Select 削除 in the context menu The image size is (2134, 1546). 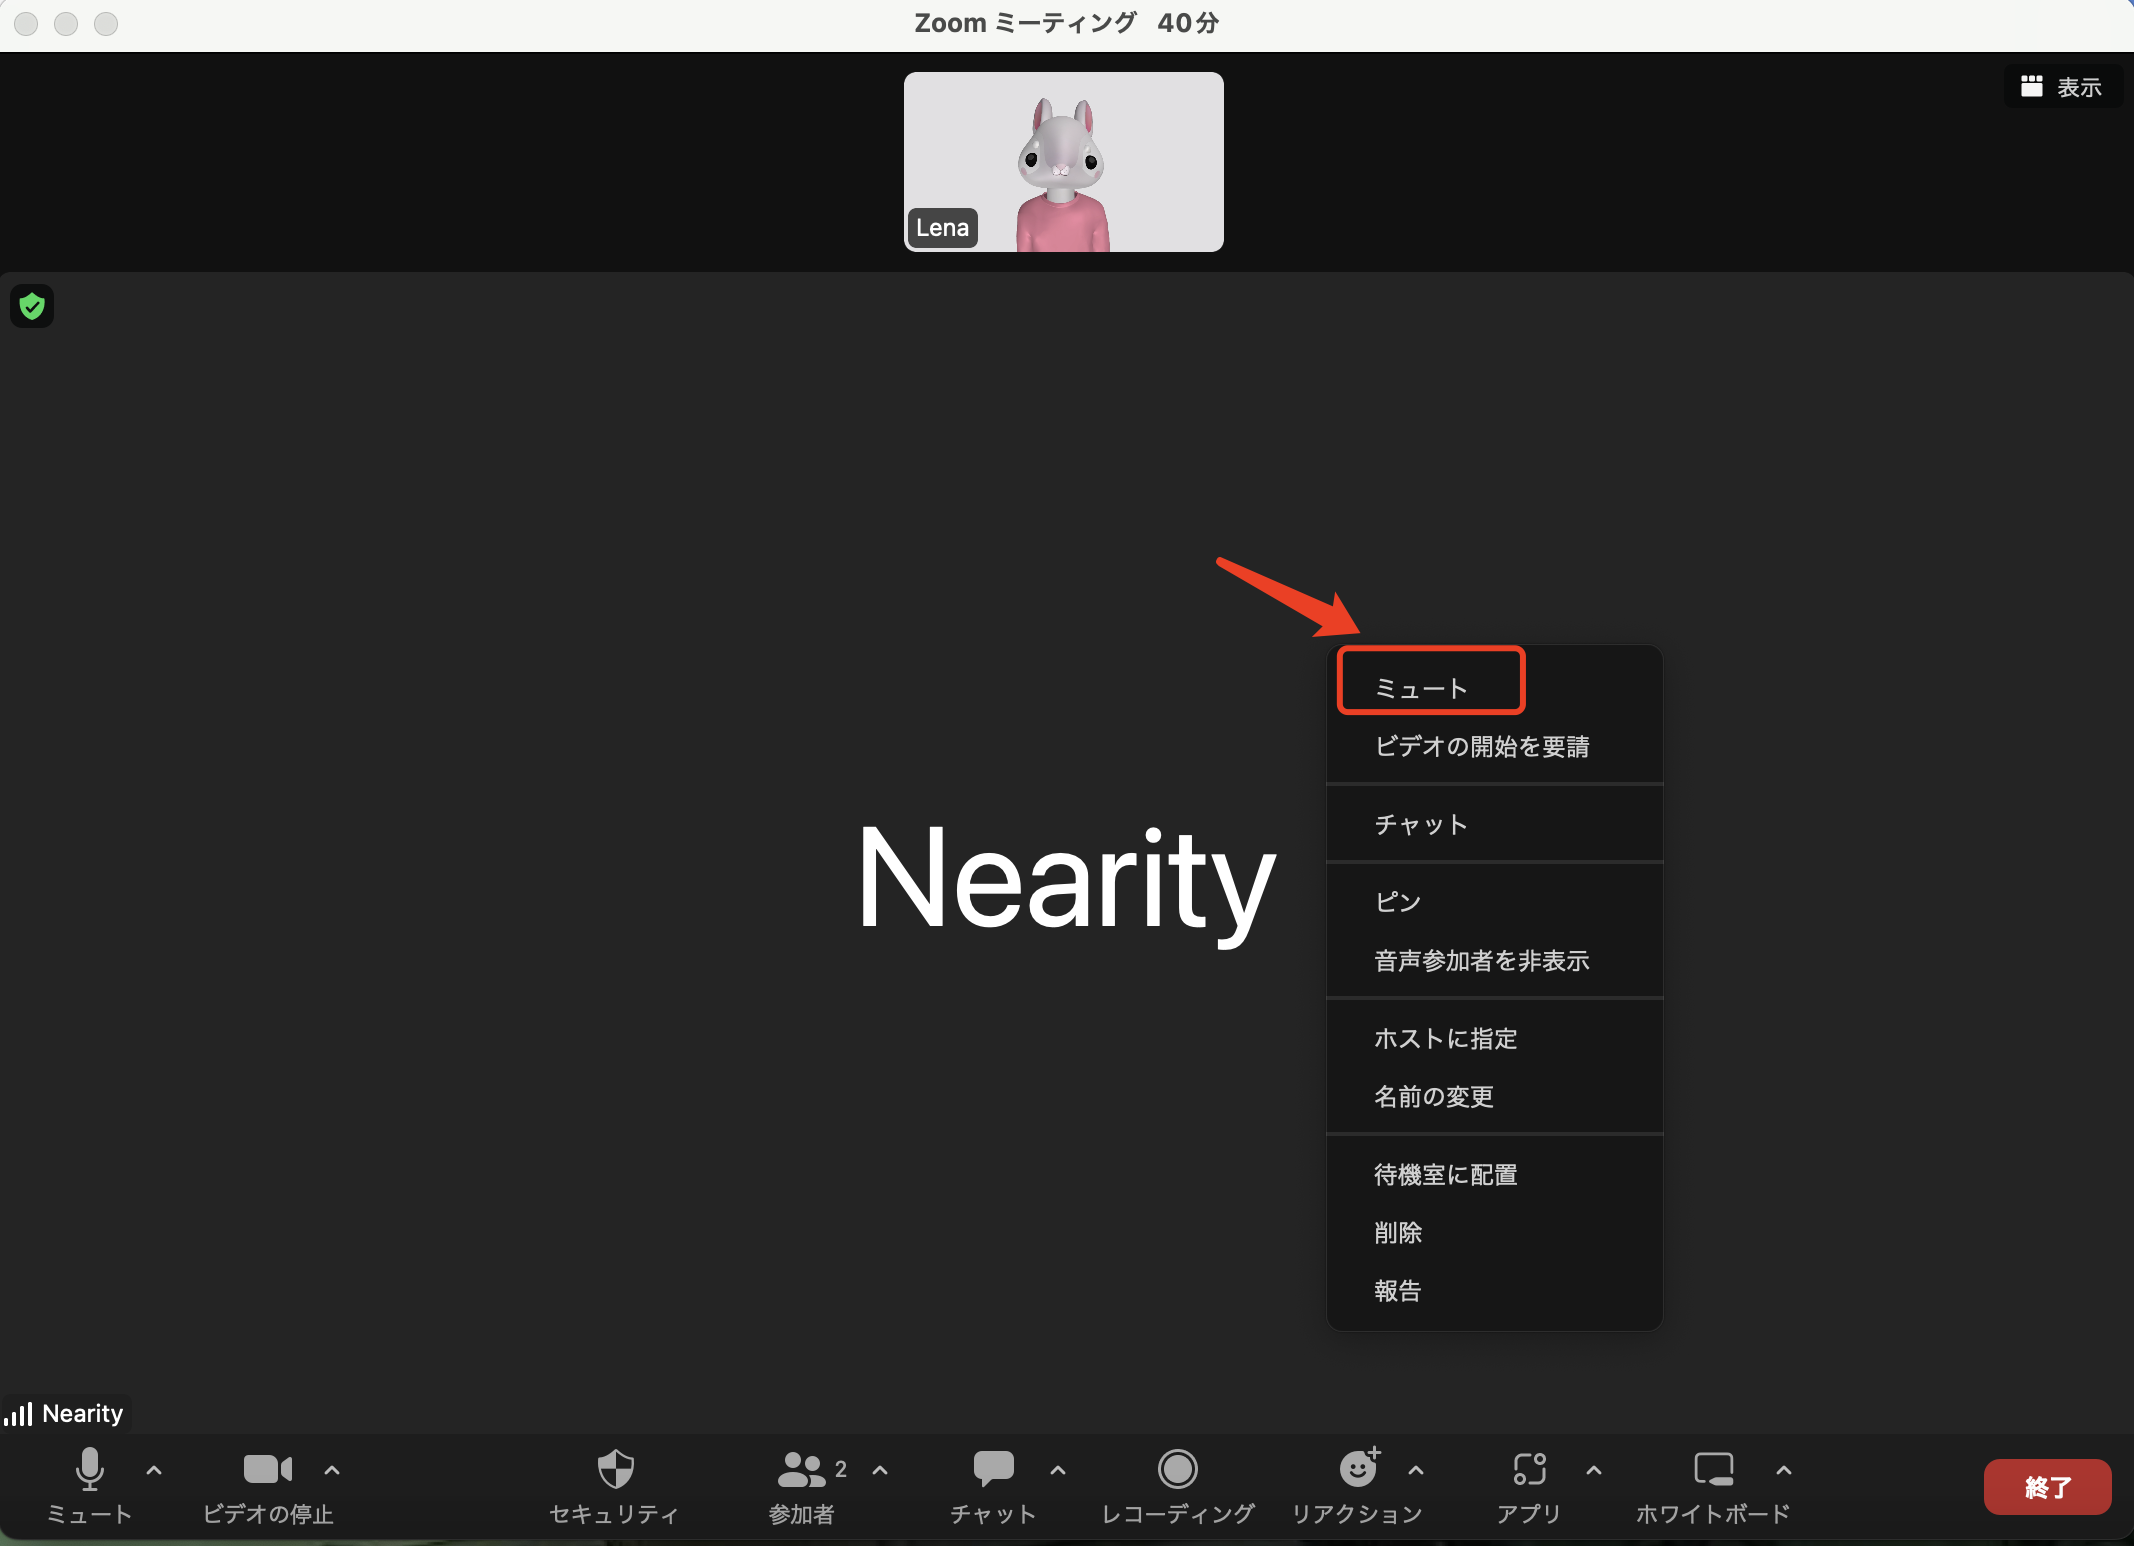[x=1494, y=1233]
